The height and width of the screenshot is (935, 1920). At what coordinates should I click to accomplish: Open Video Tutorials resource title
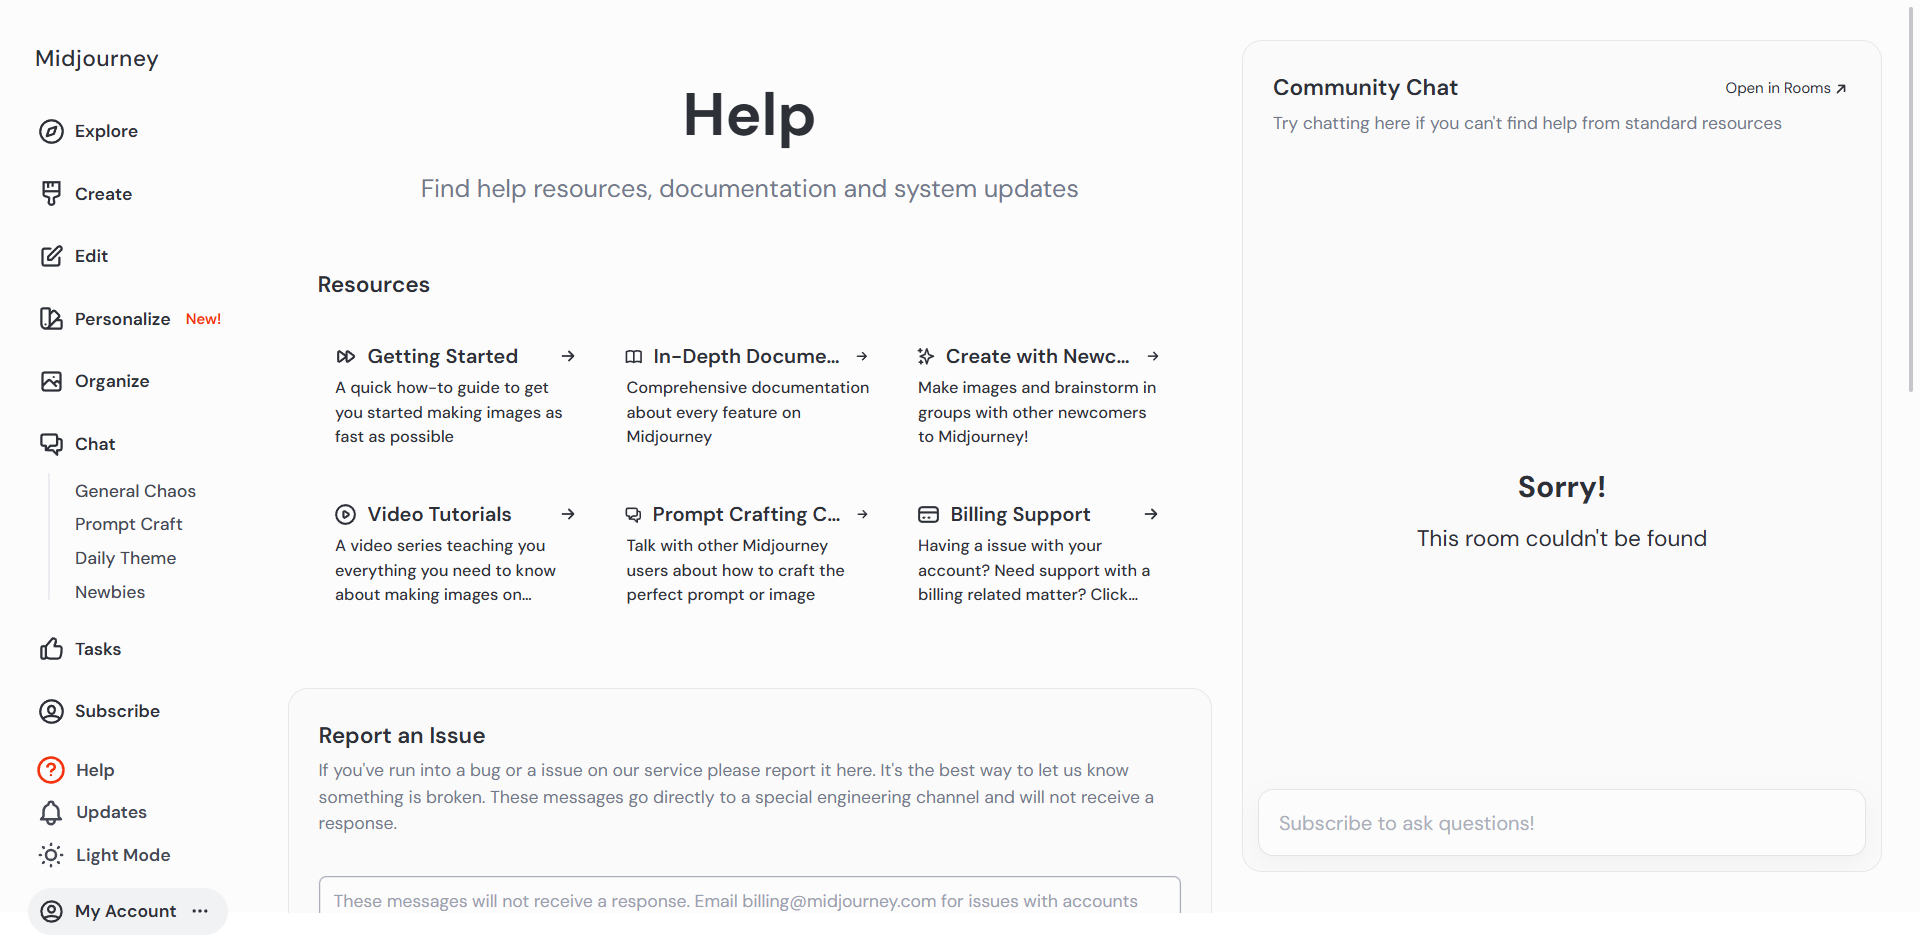(x=439, y=514)
